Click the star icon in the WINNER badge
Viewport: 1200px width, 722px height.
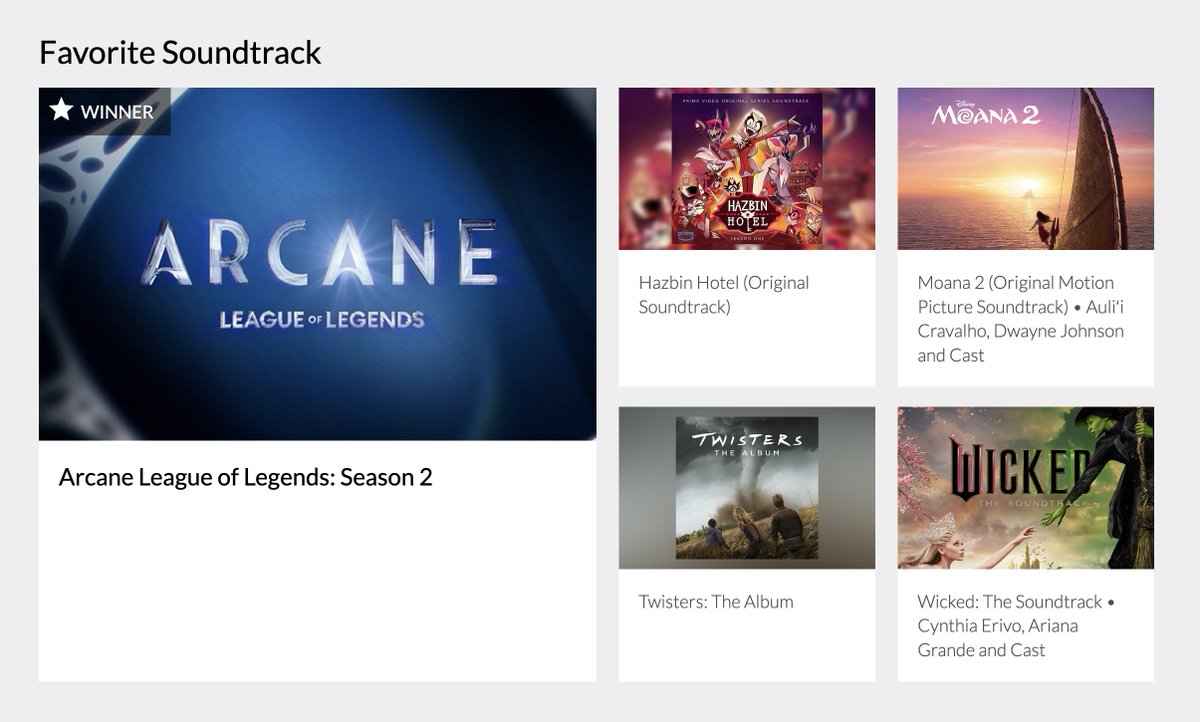point(62,110)
